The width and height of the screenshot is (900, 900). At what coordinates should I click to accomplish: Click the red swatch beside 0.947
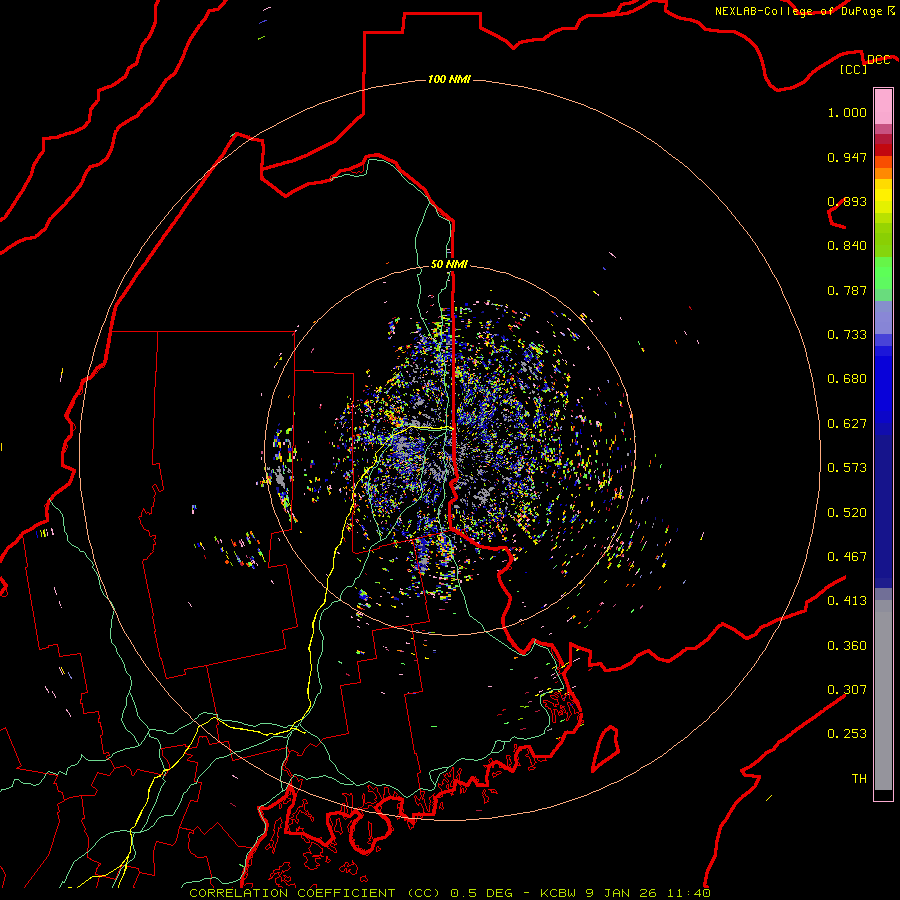coord(883,150)
